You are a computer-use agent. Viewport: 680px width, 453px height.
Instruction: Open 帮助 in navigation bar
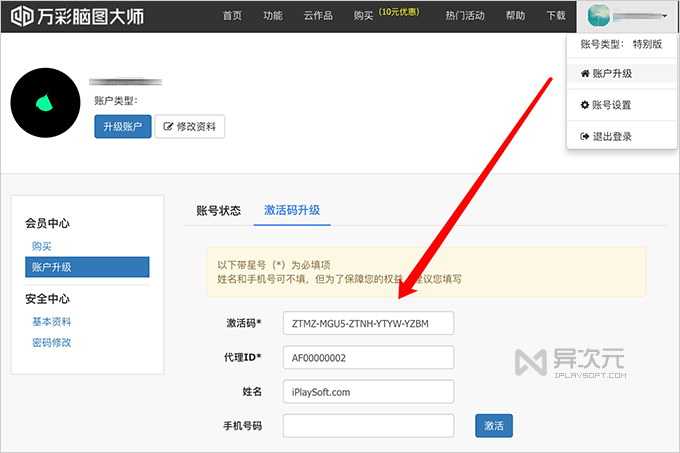pyautogui.click(x=515, y=16)
